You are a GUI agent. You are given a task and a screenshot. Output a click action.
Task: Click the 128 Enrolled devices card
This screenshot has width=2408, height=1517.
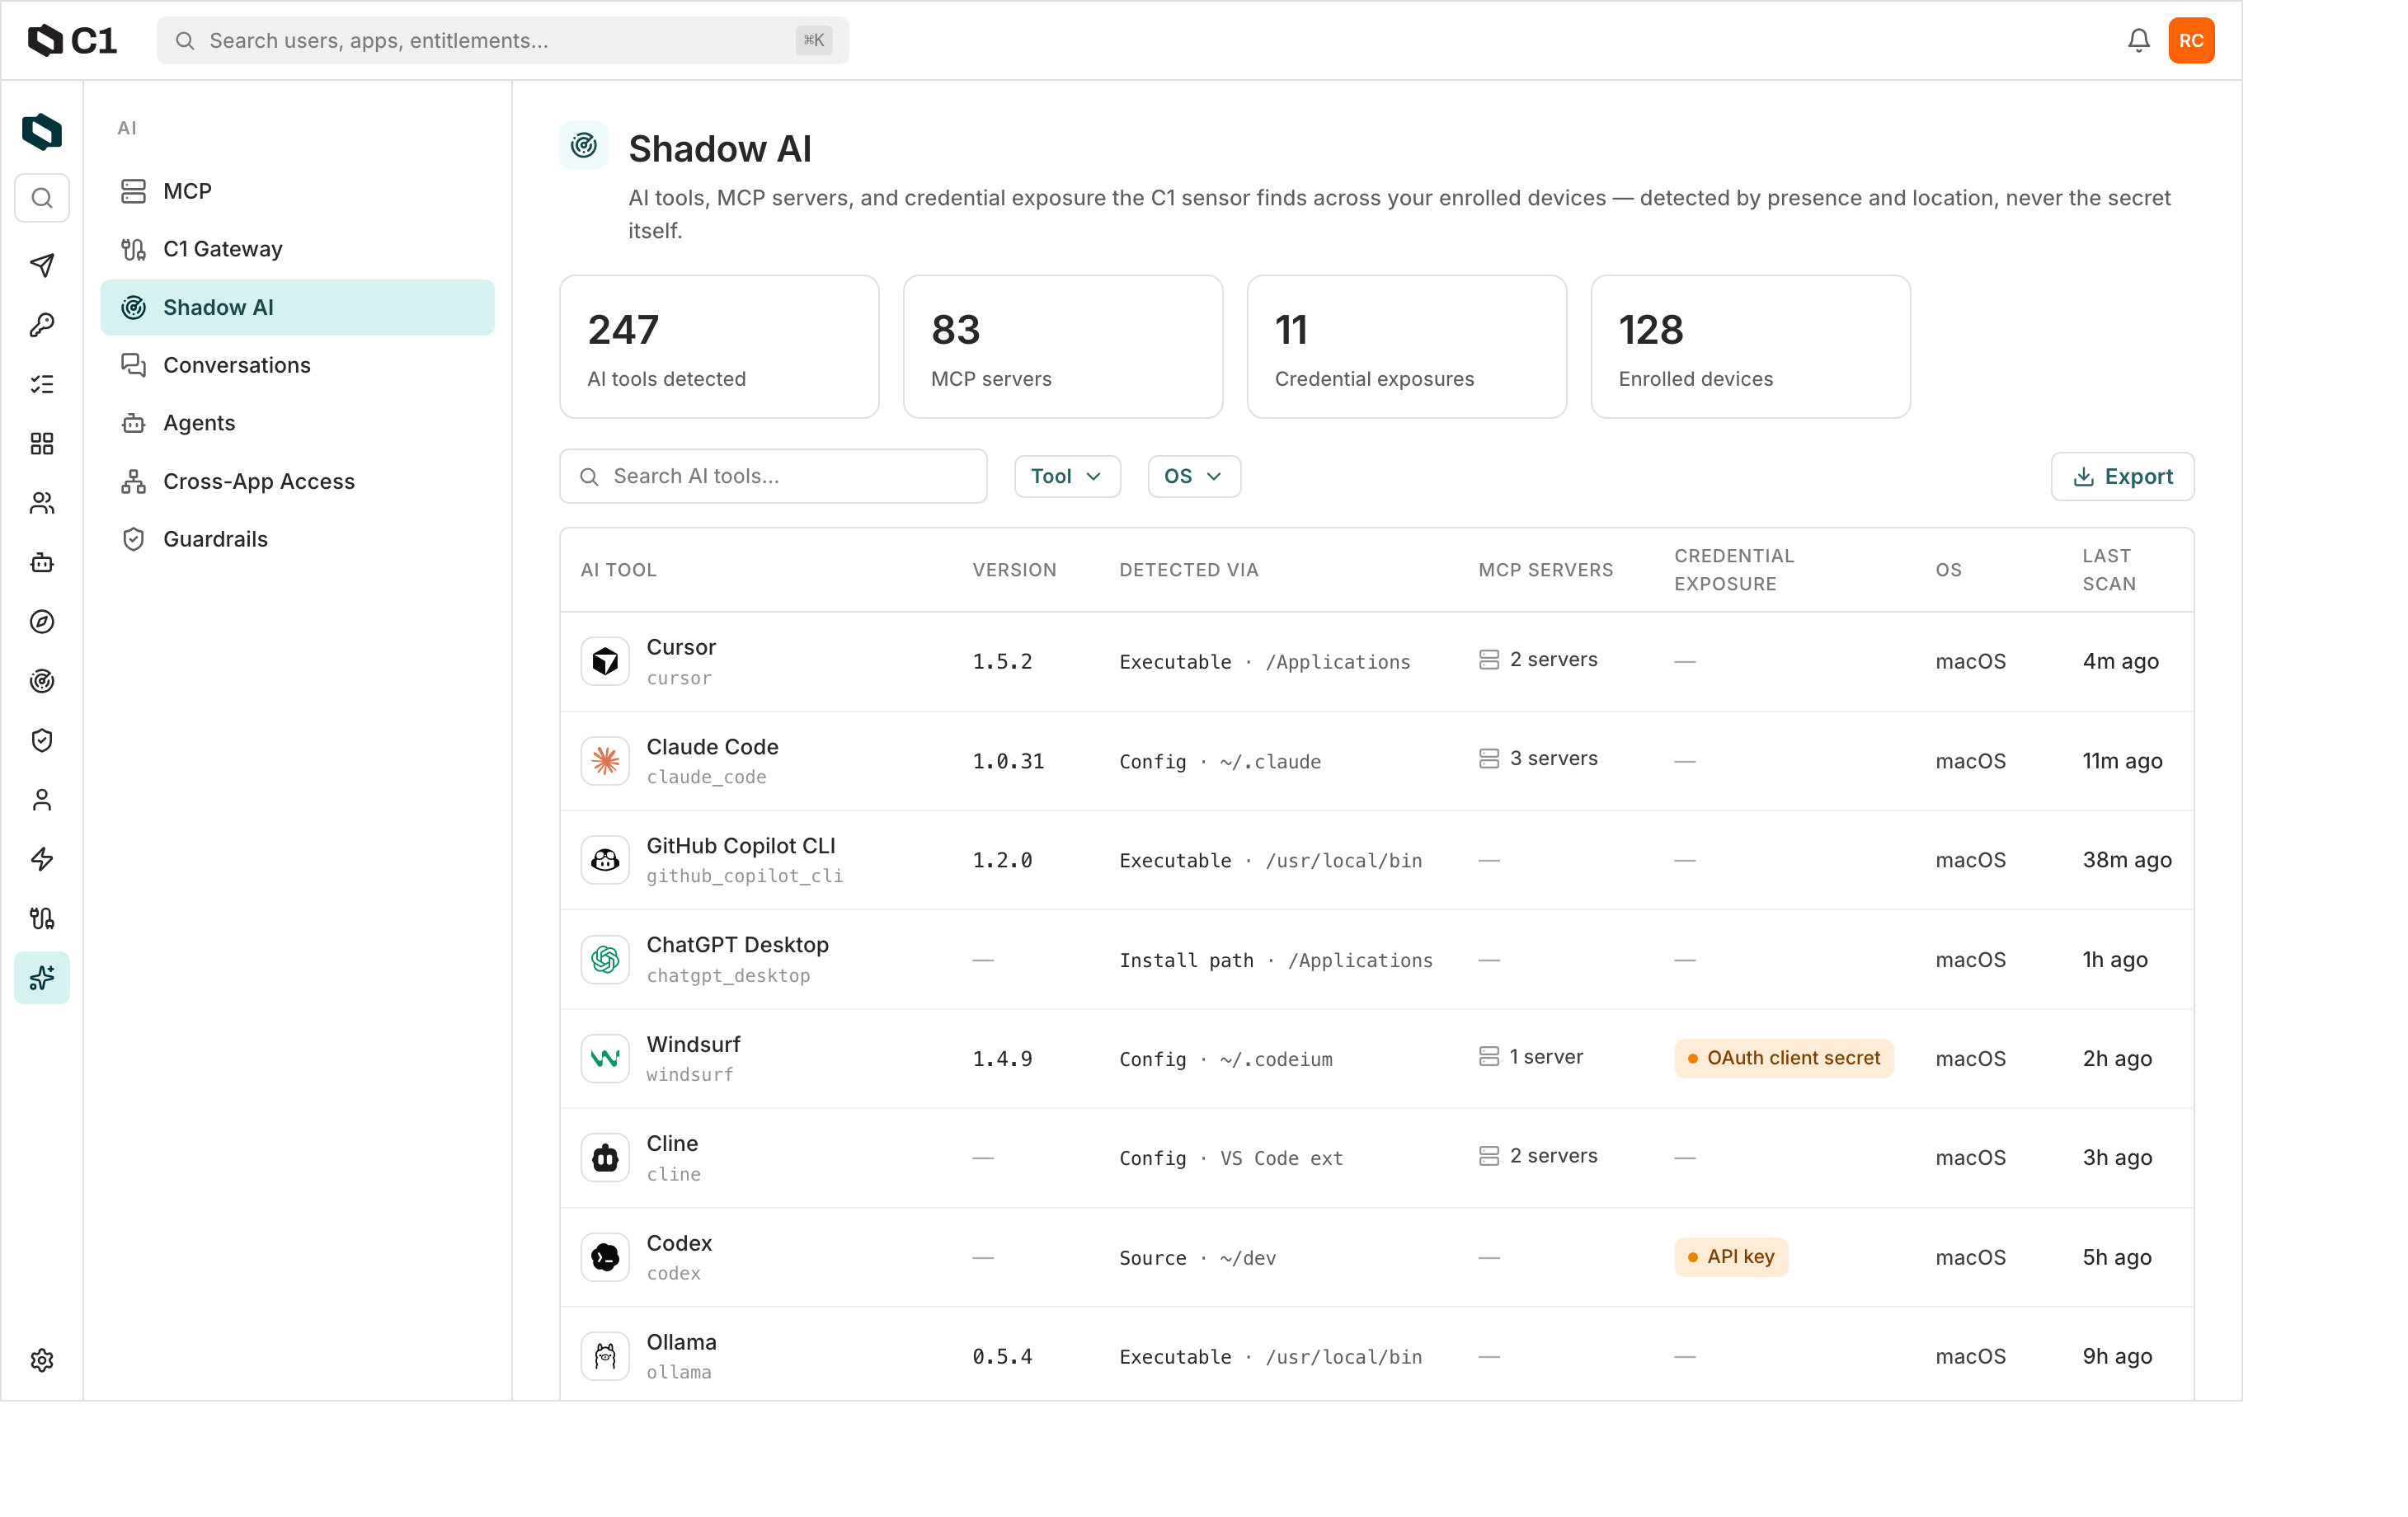pos(1751,347)
